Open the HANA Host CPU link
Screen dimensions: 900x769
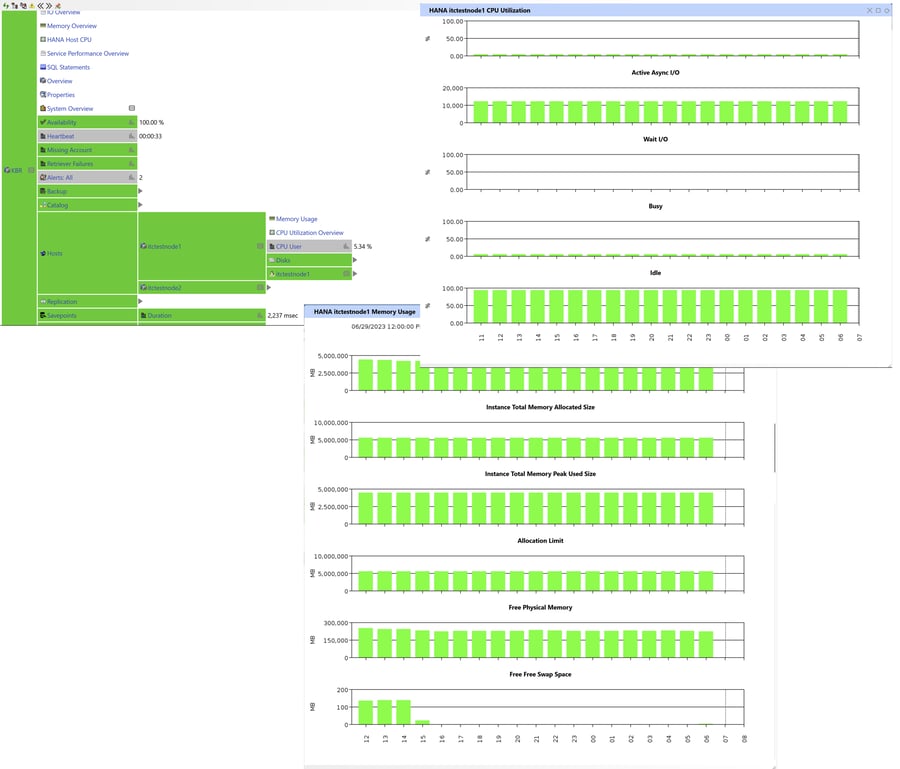(x=69, y=40)
